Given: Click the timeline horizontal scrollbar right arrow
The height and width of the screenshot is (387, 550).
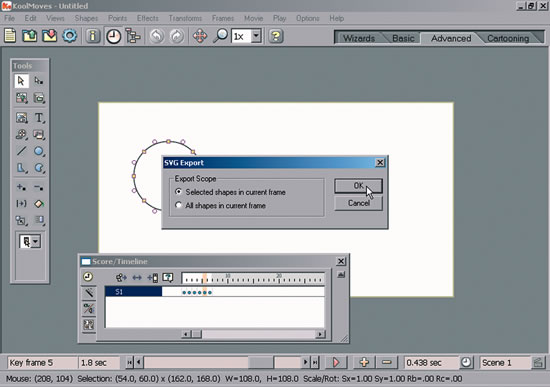Looking at the screenshot, I should (x=320, y=334).
